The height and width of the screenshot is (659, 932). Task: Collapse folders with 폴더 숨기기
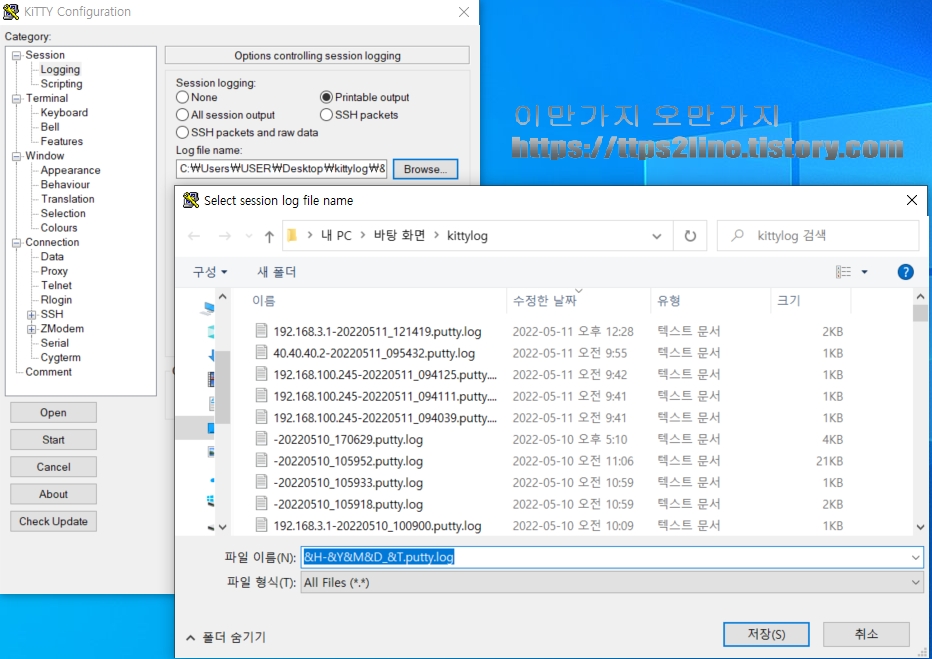coord(226,637)
